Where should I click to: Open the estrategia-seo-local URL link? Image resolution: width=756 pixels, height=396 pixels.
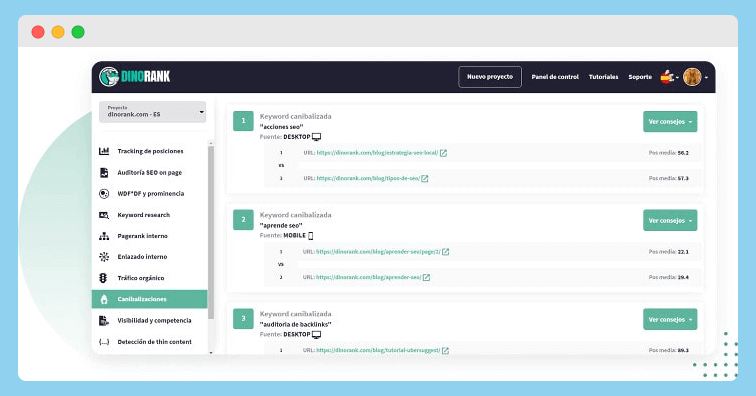pyautogui.click(x=377, y=153)
